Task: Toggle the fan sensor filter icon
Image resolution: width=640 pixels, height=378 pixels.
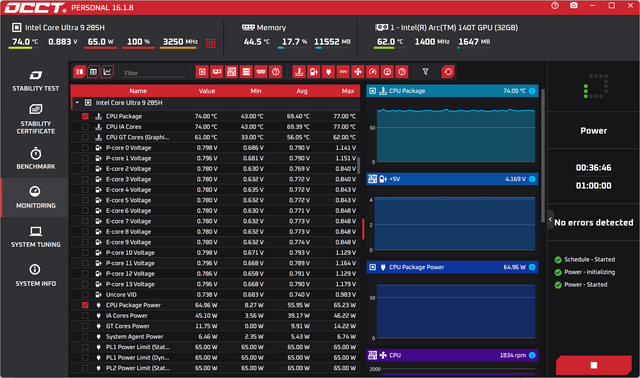Action: pyautogui.click(x=358, y=72)
